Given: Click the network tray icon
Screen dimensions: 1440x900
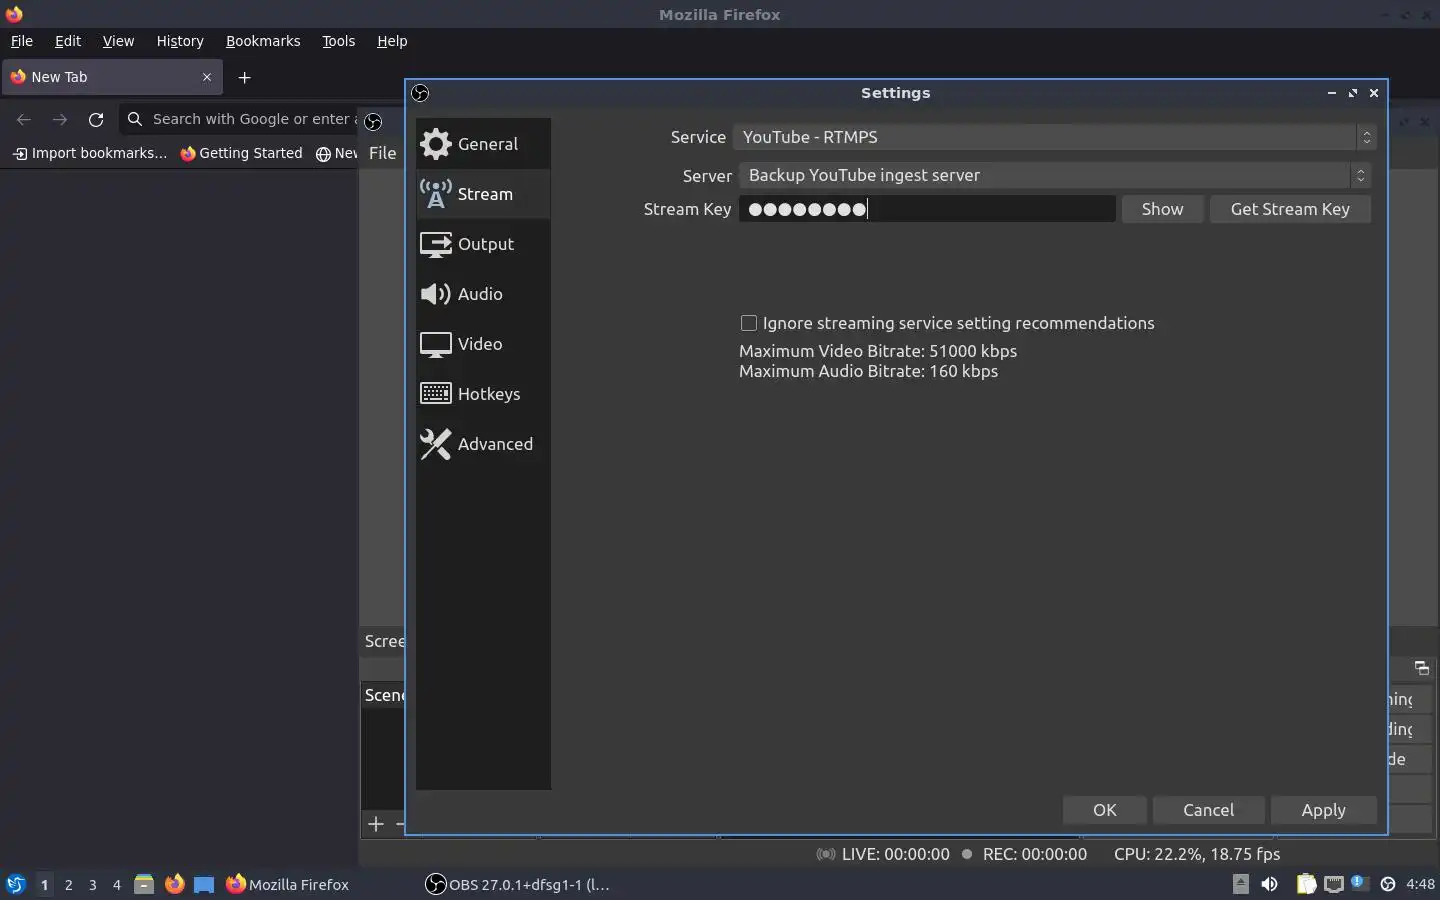Looking at the screenshot, I should [x=1333, y=884].
